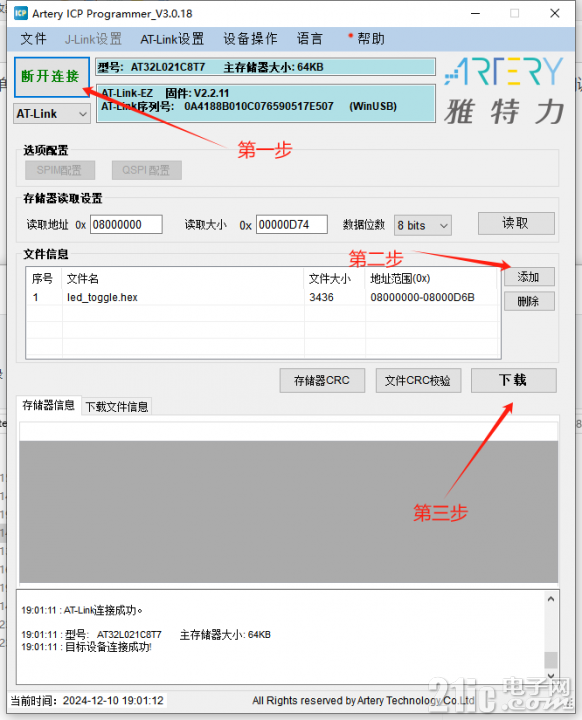Click the file size 3436 cell
This screenshot has height=720, width=582.
(321, 298)
